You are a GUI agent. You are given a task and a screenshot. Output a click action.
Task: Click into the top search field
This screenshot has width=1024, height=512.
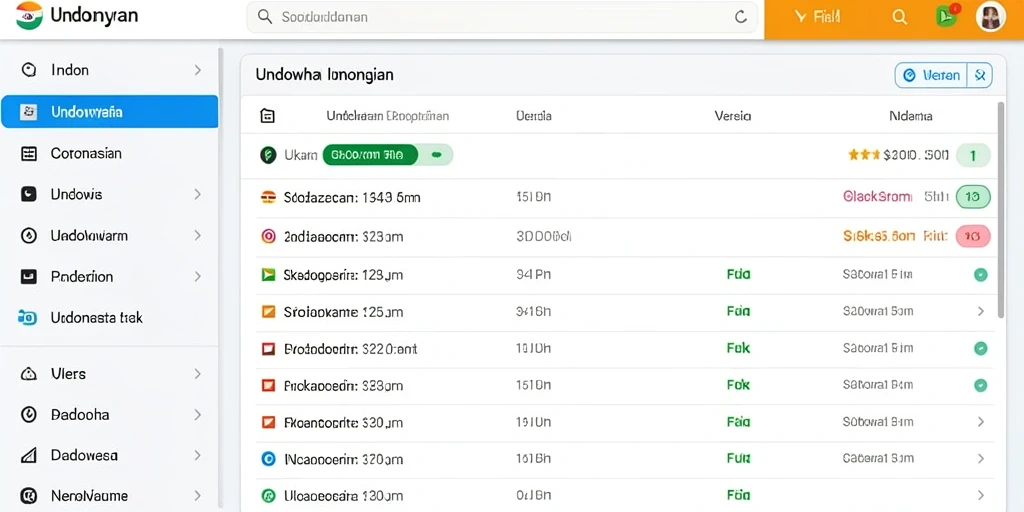tap(502, 17)
